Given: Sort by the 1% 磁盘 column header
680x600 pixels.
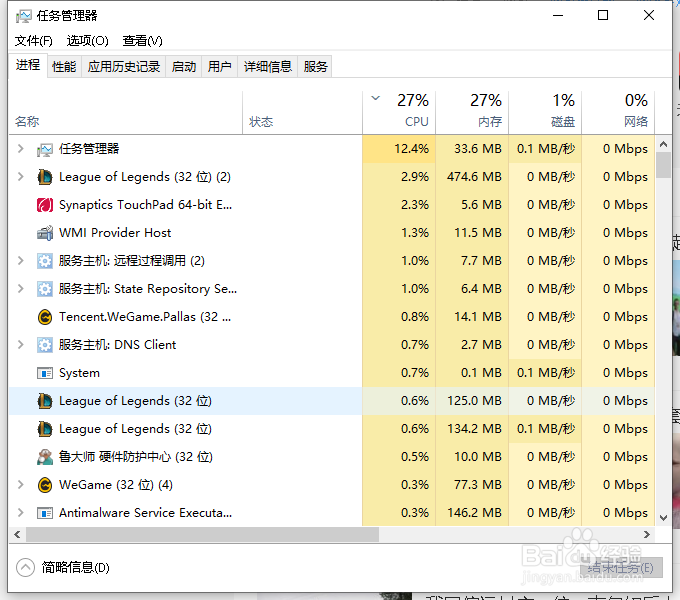Looking at the screenshot, I should coord(545,113).
